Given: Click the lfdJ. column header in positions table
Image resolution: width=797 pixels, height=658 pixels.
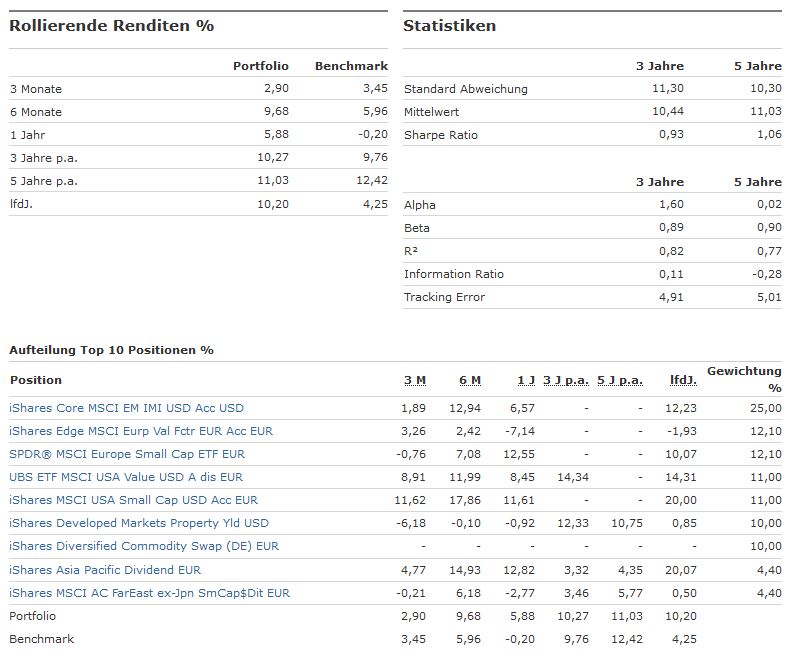Looking at the screenshot, I should (684, 380).
